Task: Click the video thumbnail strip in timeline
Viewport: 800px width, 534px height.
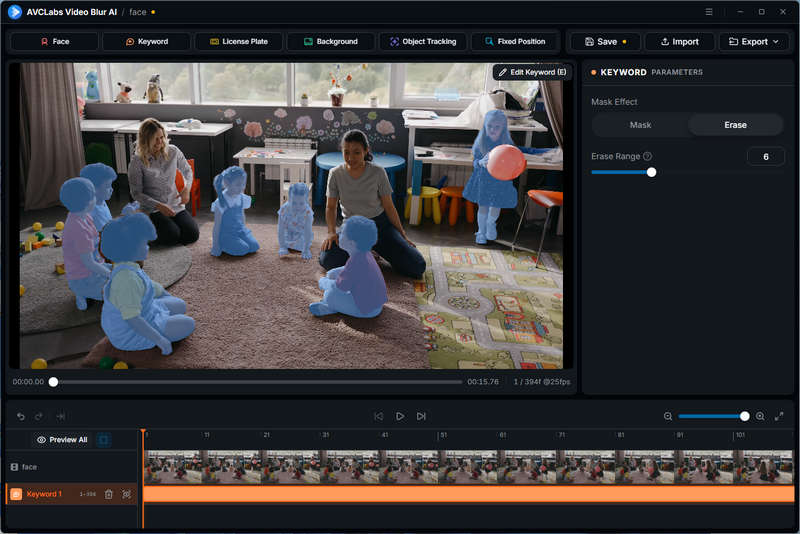Action: 469,467
